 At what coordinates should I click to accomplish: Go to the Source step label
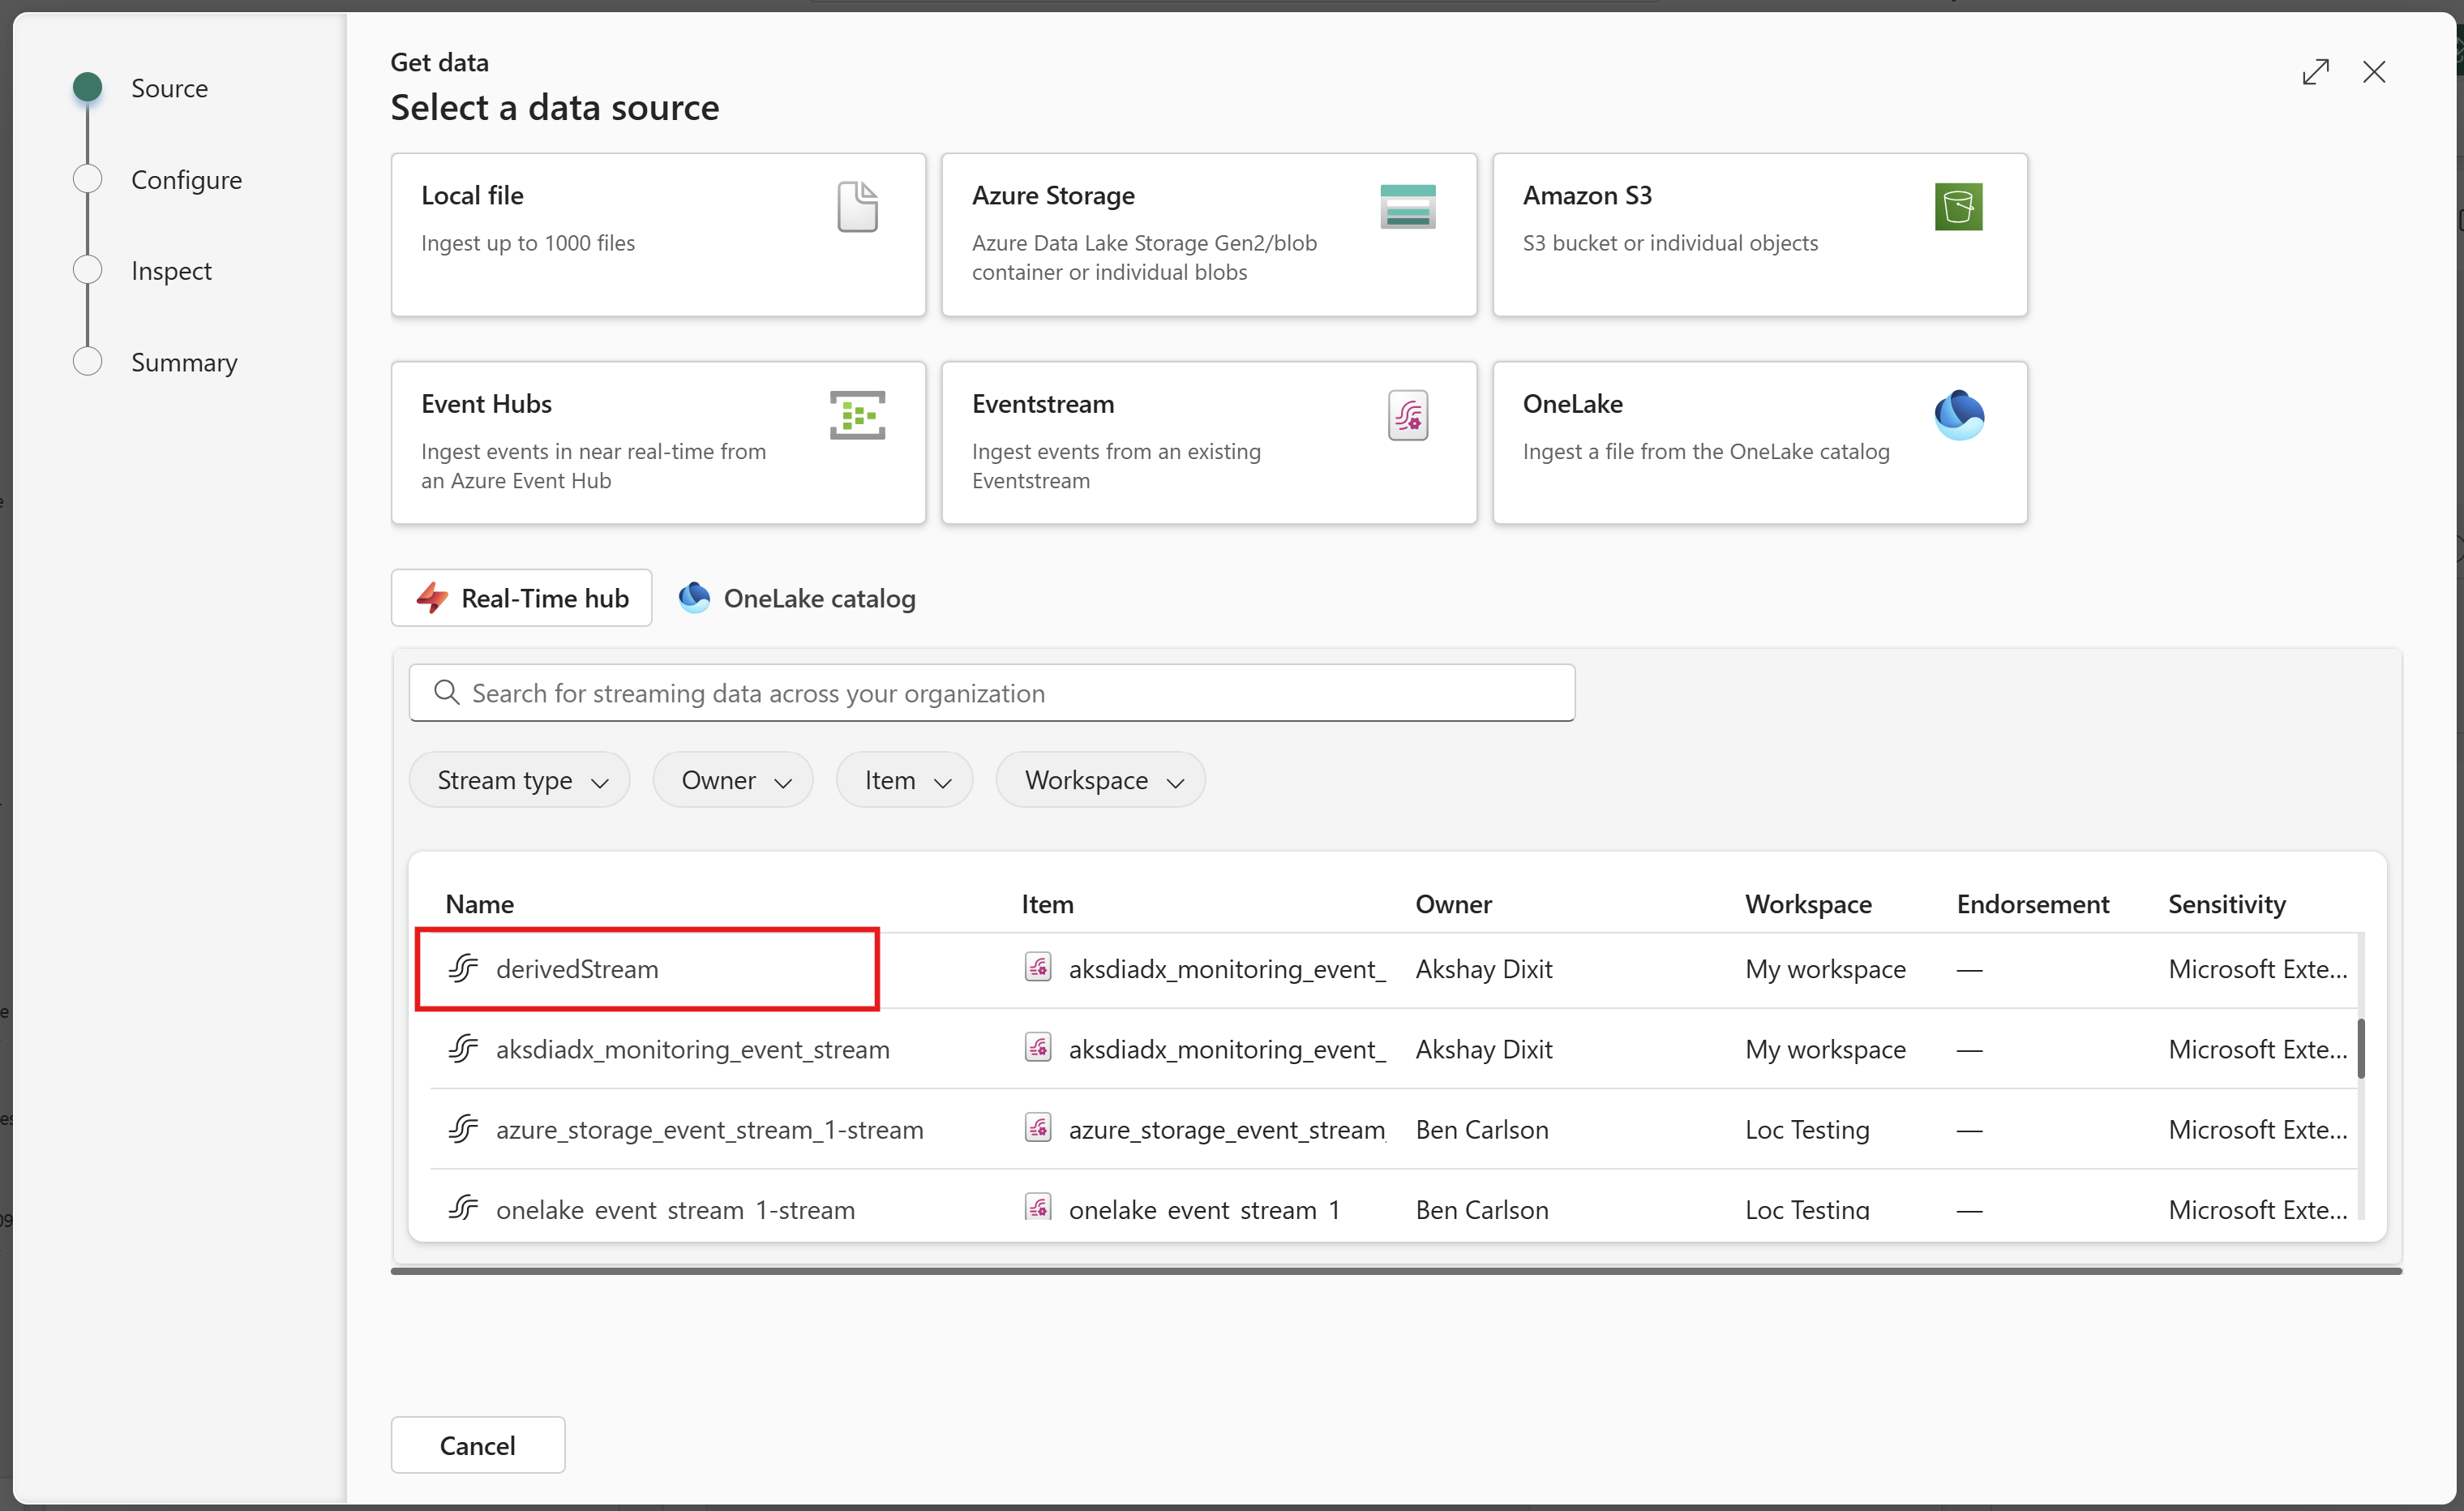(169, 88)
